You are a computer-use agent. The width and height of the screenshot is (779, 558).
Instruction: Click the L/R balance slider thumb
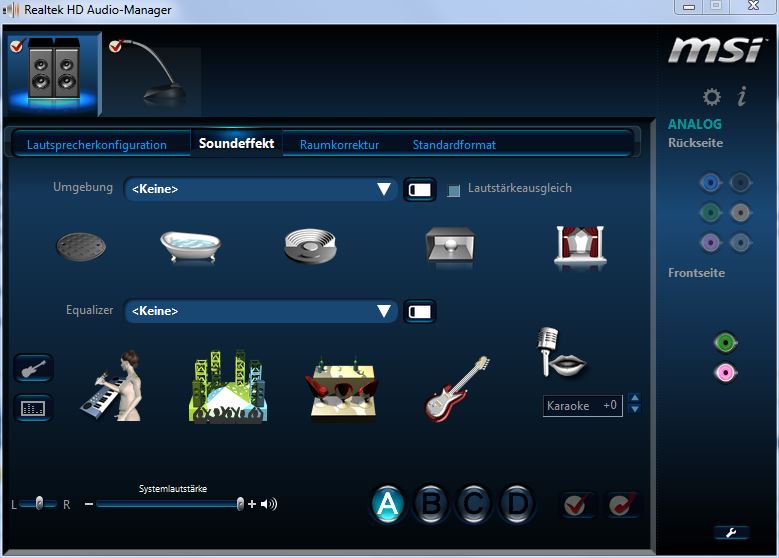[x=39, y=504]
